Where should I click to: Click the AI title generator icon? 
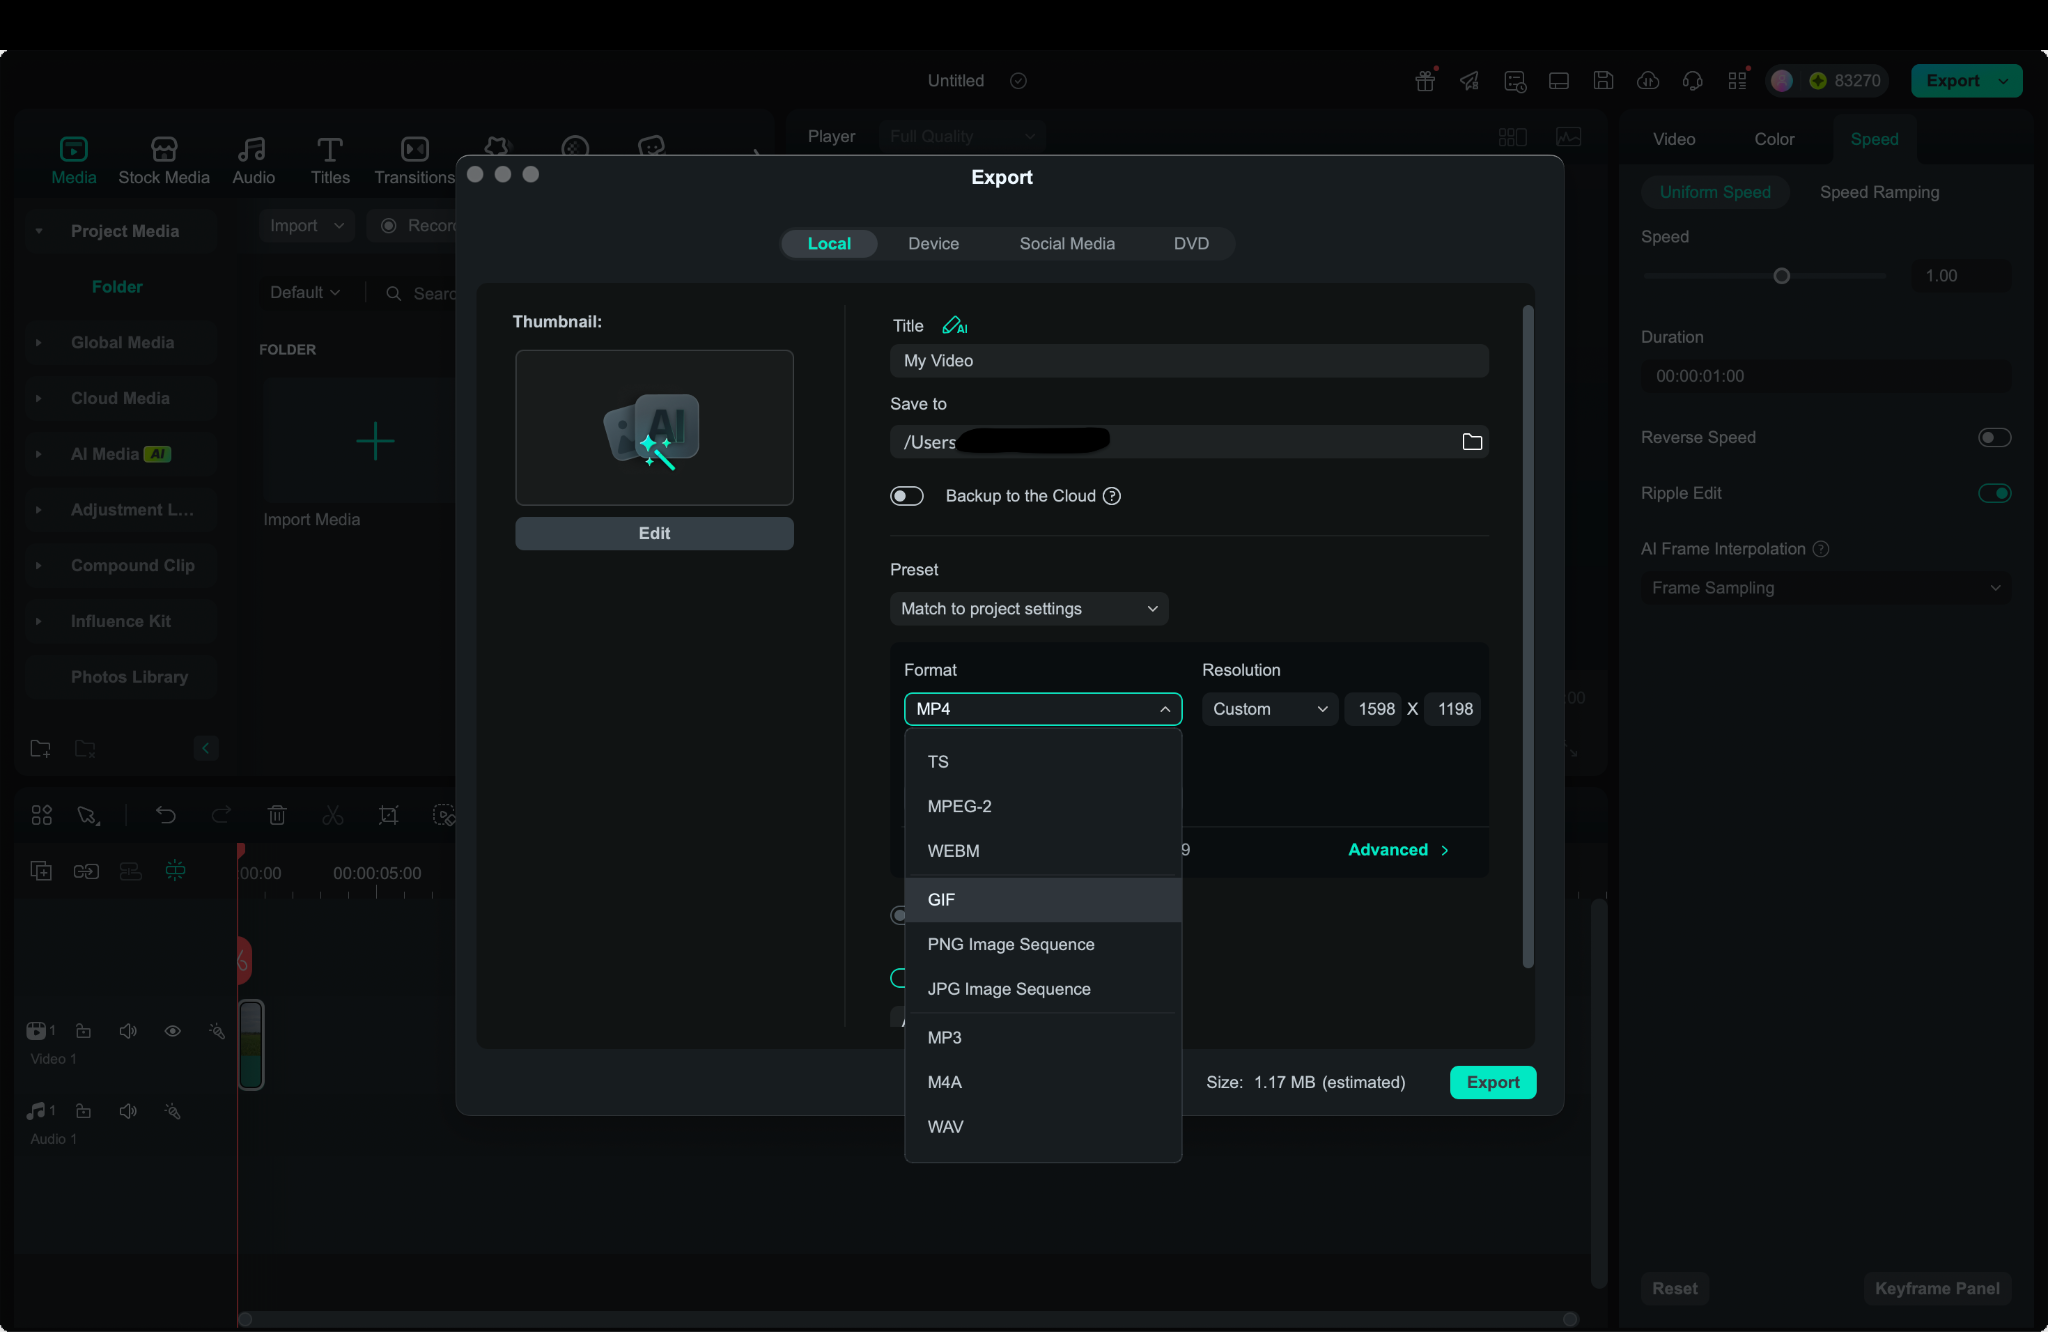tap(954, 326)
